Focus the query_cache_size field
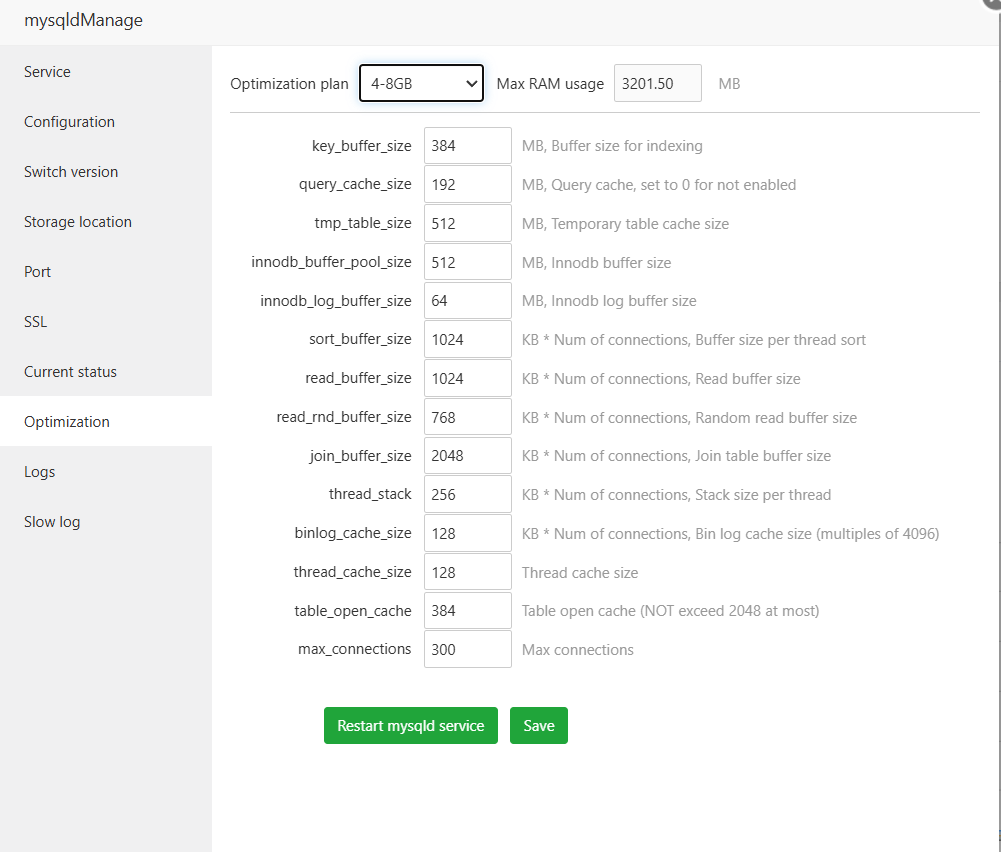Image resolution: width=1001 pixels, height=852 pixels. (467, 185)
